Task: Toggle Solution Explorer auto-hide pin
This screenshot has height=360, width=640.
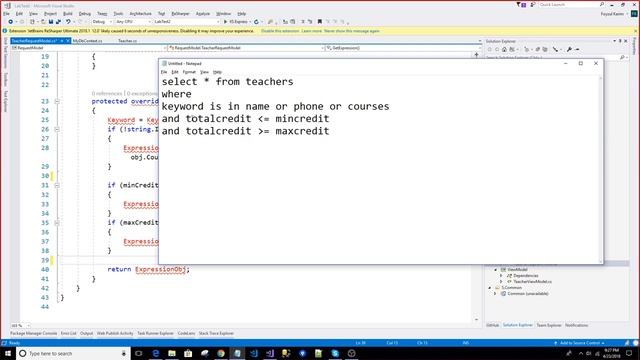Action: coord(620,41)
